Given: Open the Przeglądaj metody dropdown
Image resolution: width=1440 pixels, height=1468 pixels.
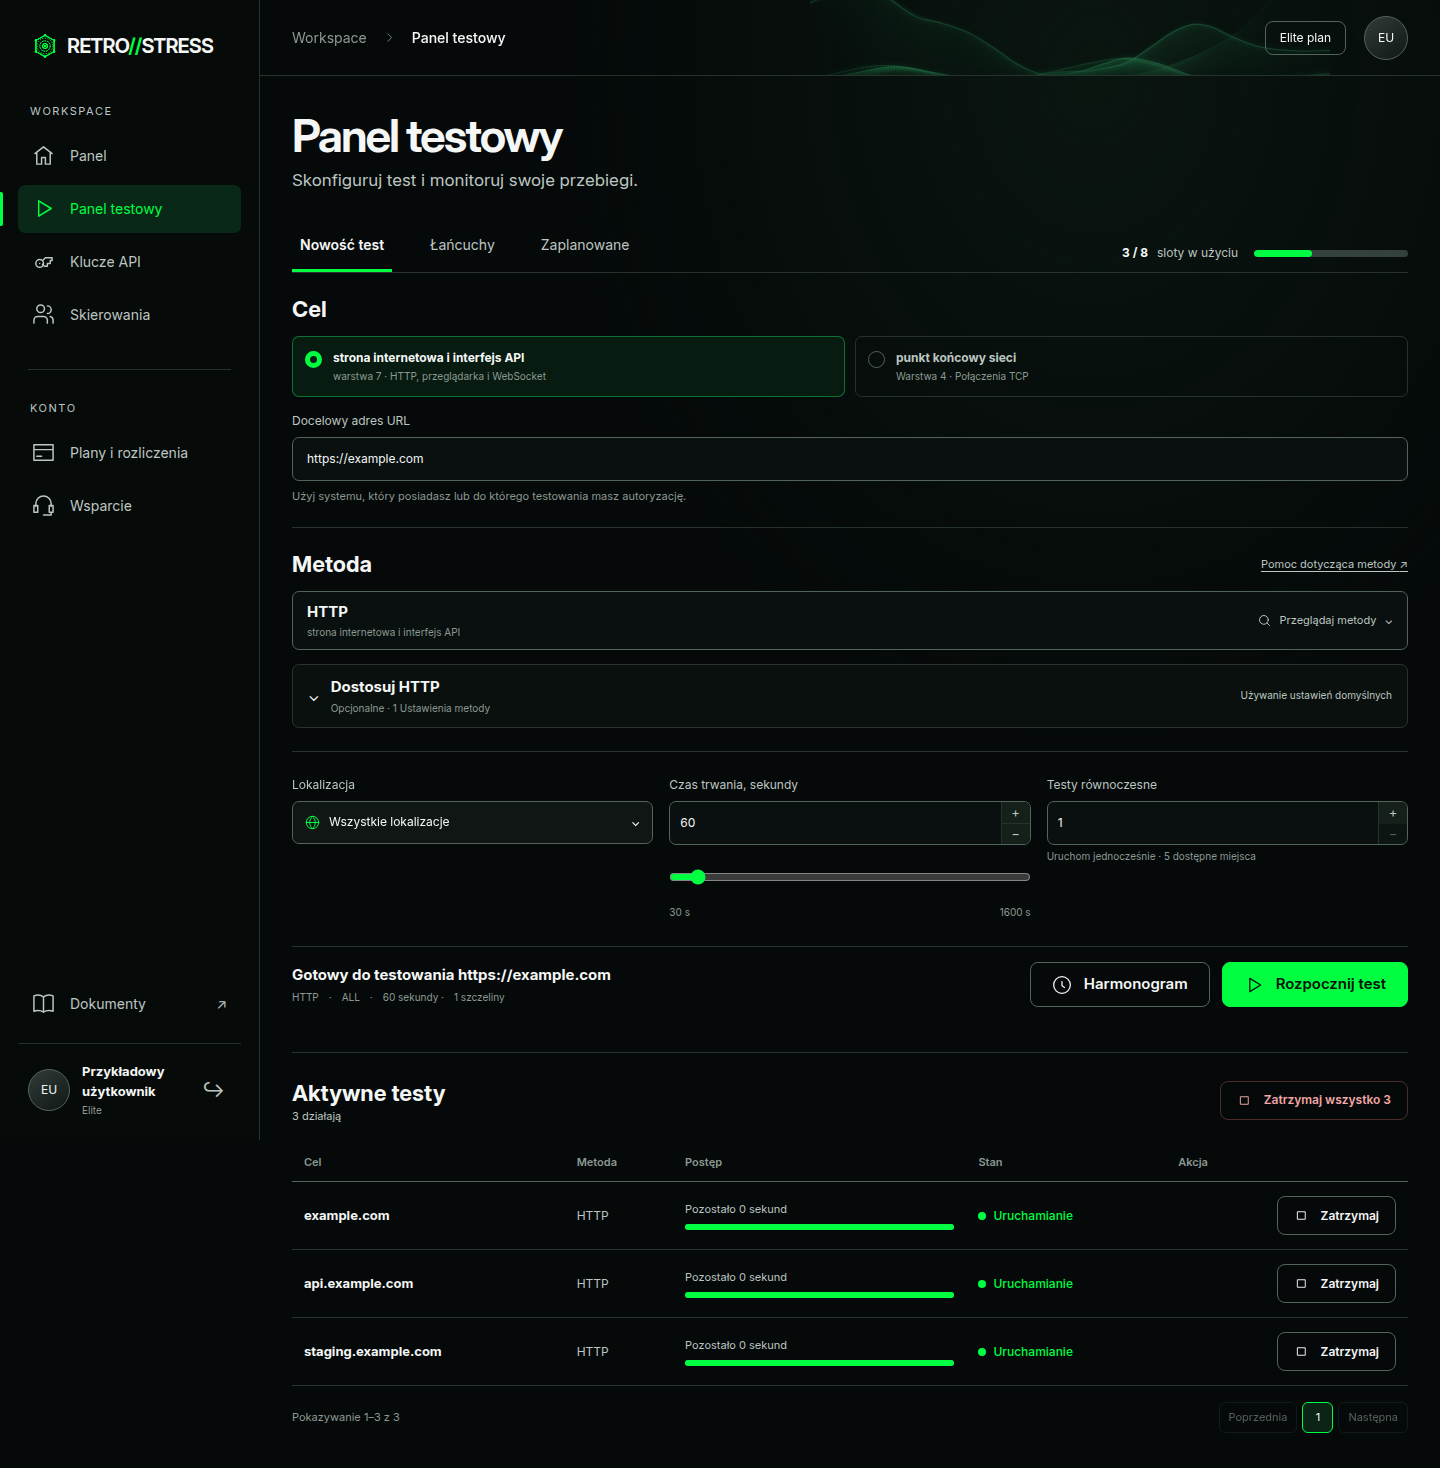Looking at the screenshot, I should click(1326, 621).
